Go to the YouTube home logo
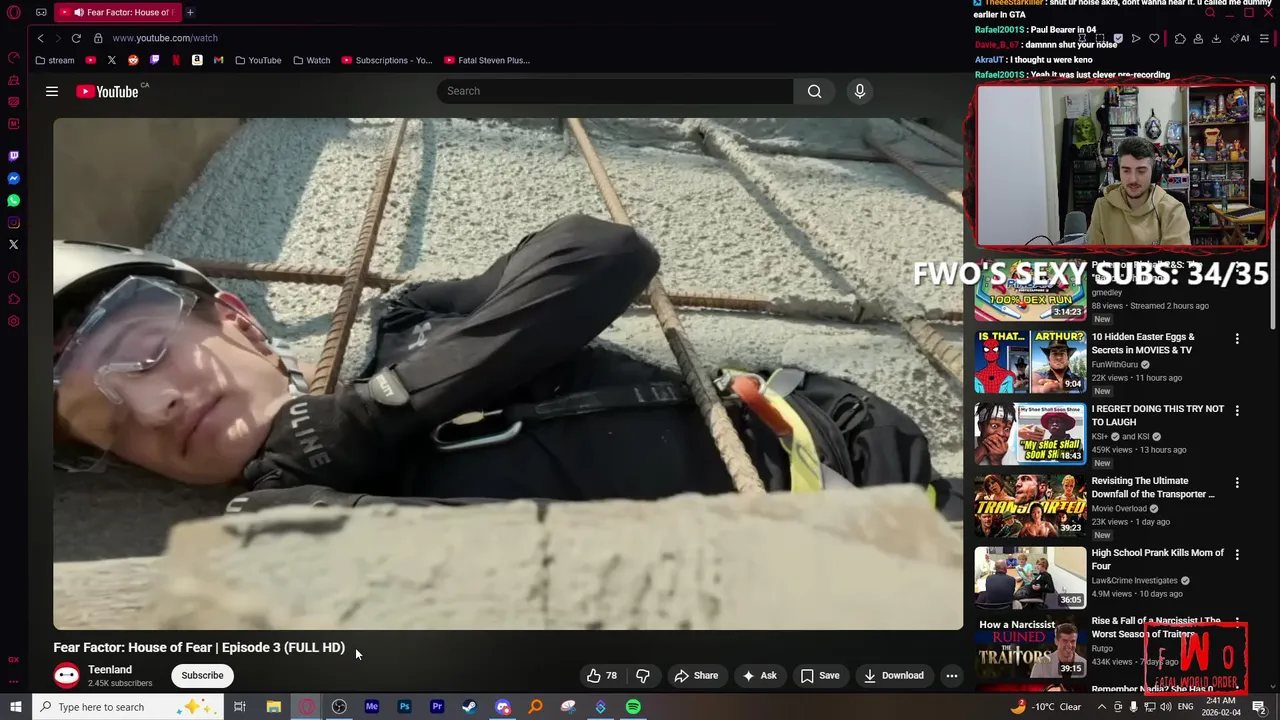Screen dimensions: 1280x720 (x=108, y=91)
